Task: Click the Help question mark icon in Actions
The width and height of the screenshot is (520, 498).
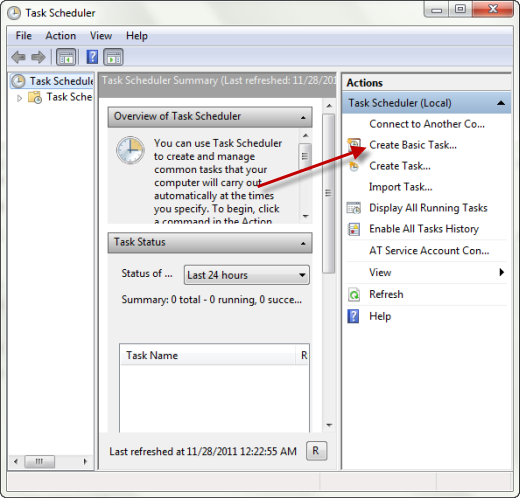Action: pos(353,316)
